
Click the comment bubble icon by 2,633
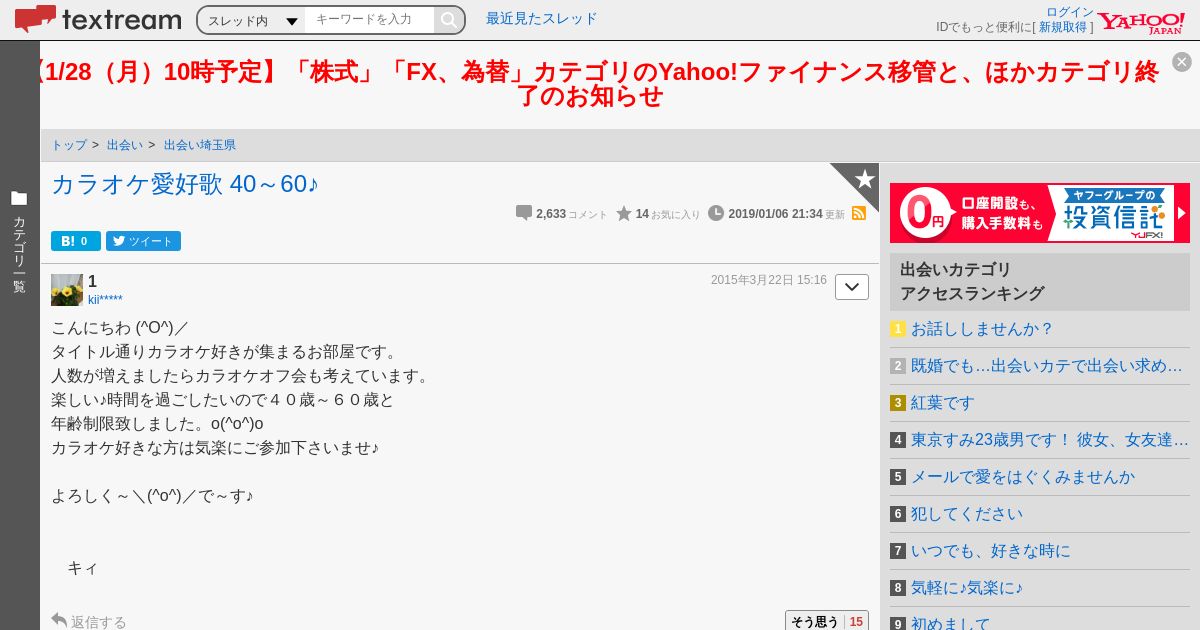(x=524, y=213)
